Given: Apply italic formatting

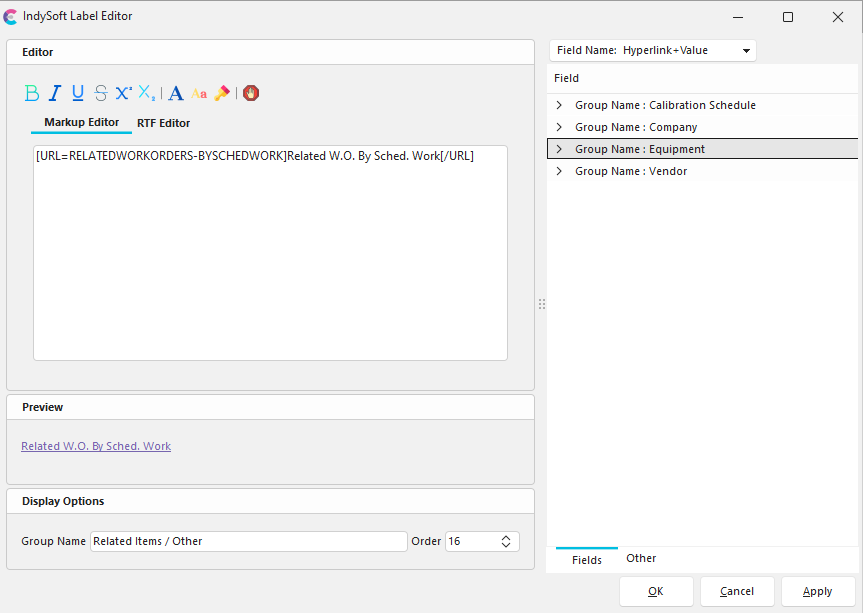Looking at the screenshot, I should [55, 93].
